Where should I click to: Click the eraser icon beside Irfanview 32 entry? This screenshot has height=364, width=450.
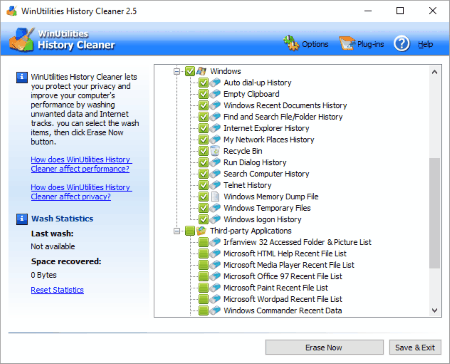215,242
